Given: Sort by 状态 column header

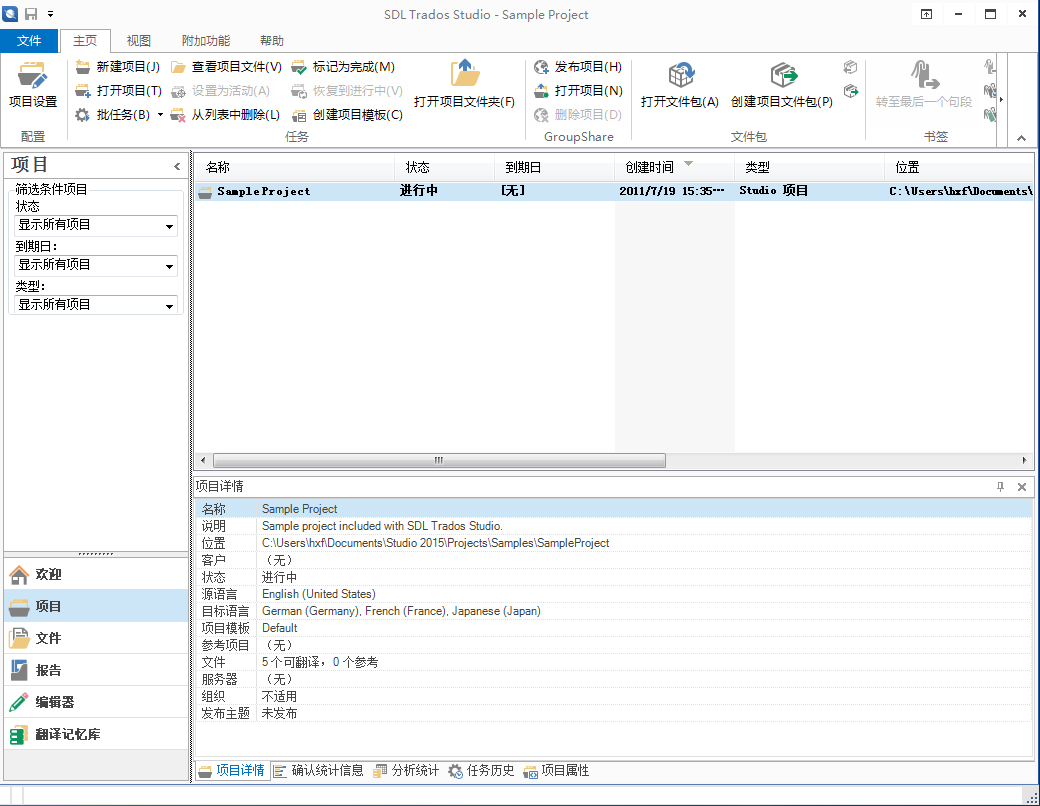Looking at the screenshot, I should pyautogui.click(x=445, y=167).
